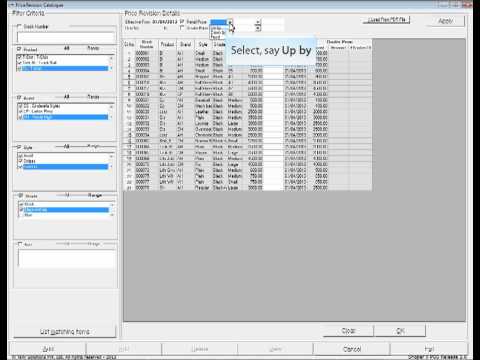480x360 pixels.
Task: Select stock number 000001 cell
Action: click(147, 53)
